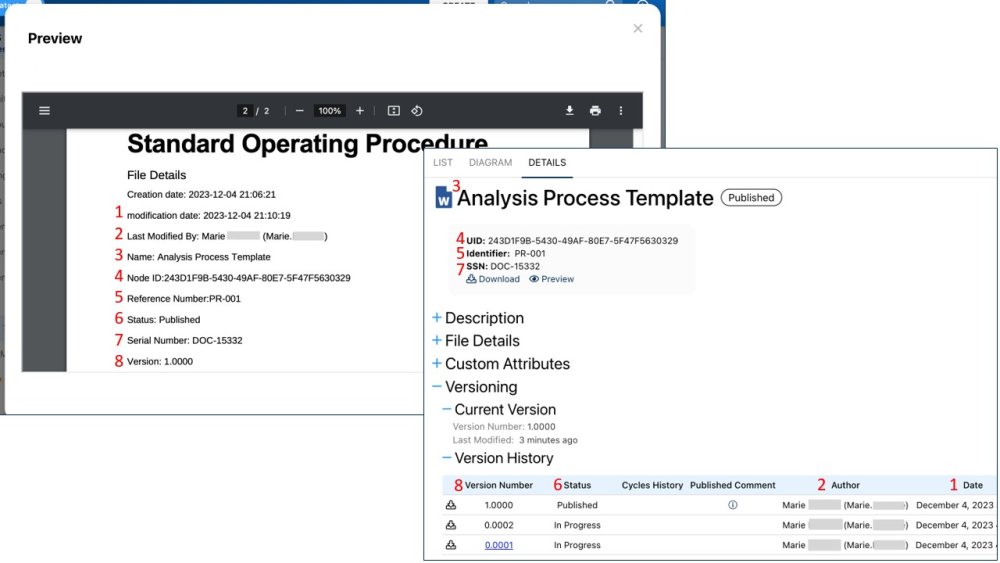The height and width of the screenshot is (563, 1000).
Task: Click 'Serial Number: DOC-15332' line in PDF
Action: (184, 340)
